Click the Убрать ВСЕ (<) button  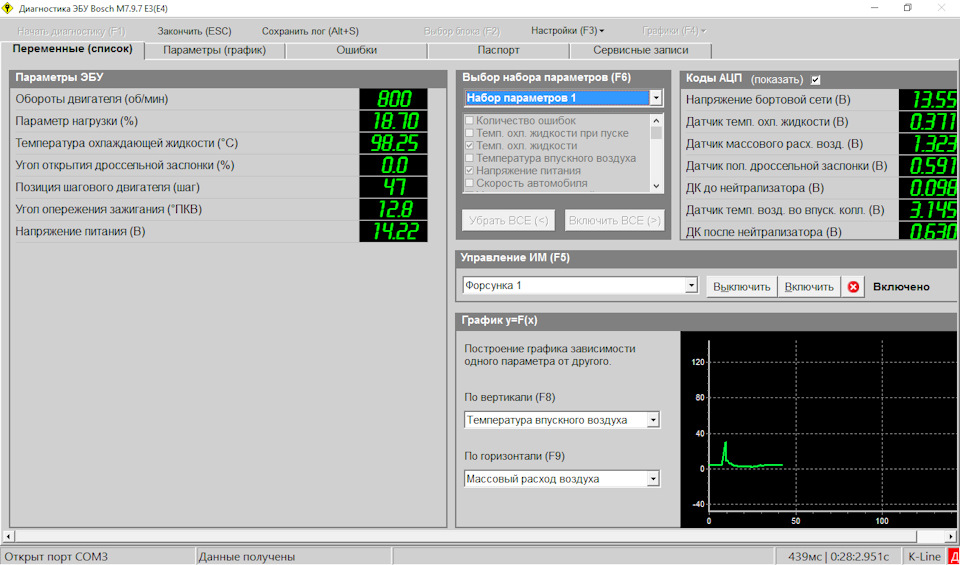point(508,220)
